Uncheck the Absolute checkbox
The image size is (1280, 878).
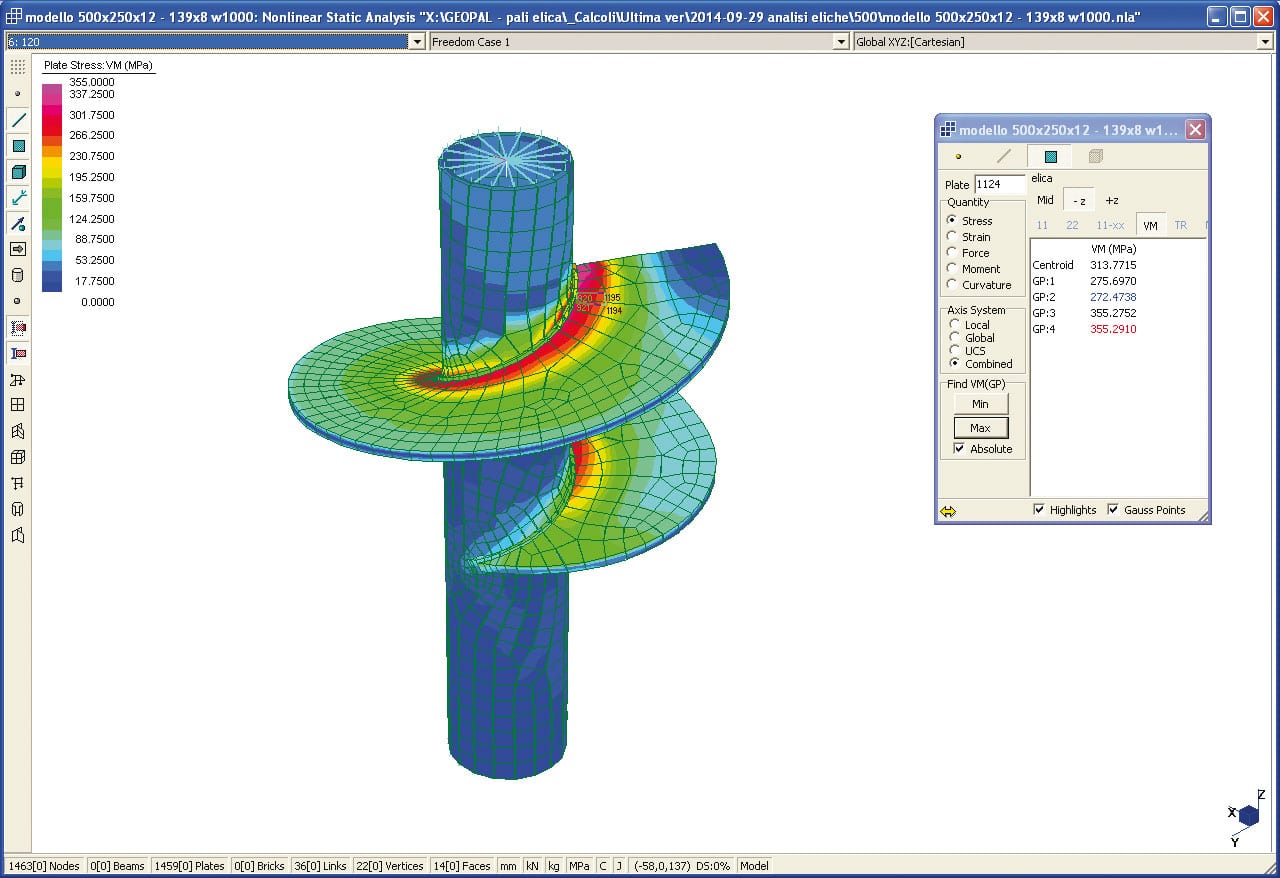pyautogui.click(x=960, y=449)
